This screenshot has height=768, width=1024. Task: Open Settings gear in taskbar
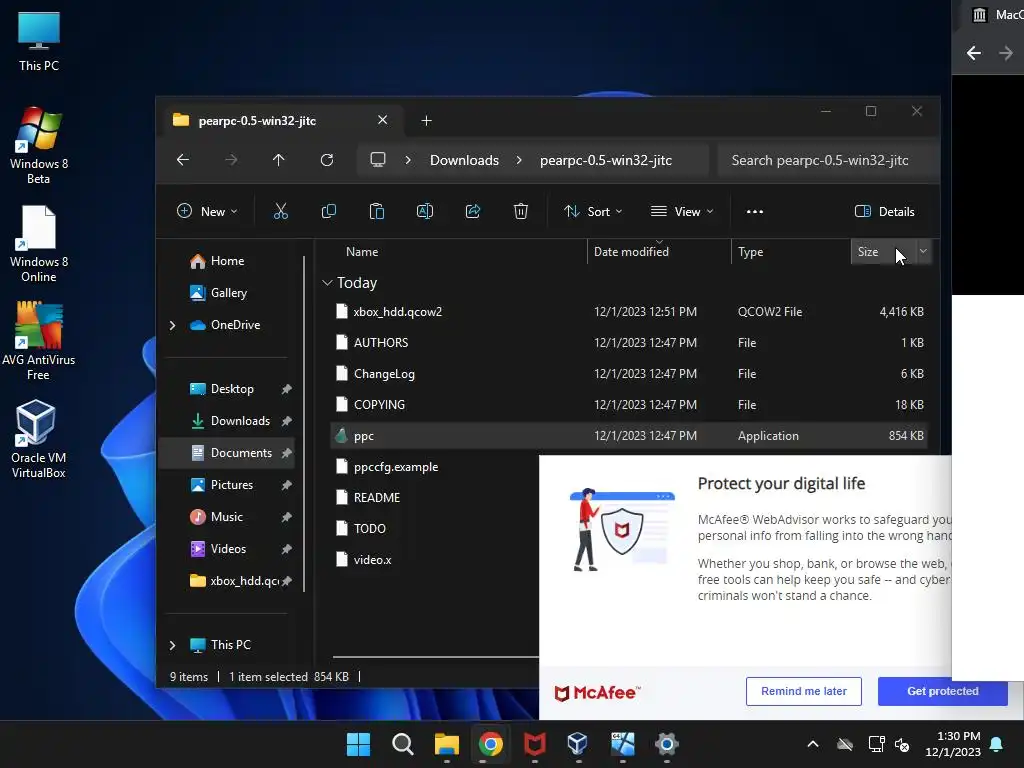(666, 744)
